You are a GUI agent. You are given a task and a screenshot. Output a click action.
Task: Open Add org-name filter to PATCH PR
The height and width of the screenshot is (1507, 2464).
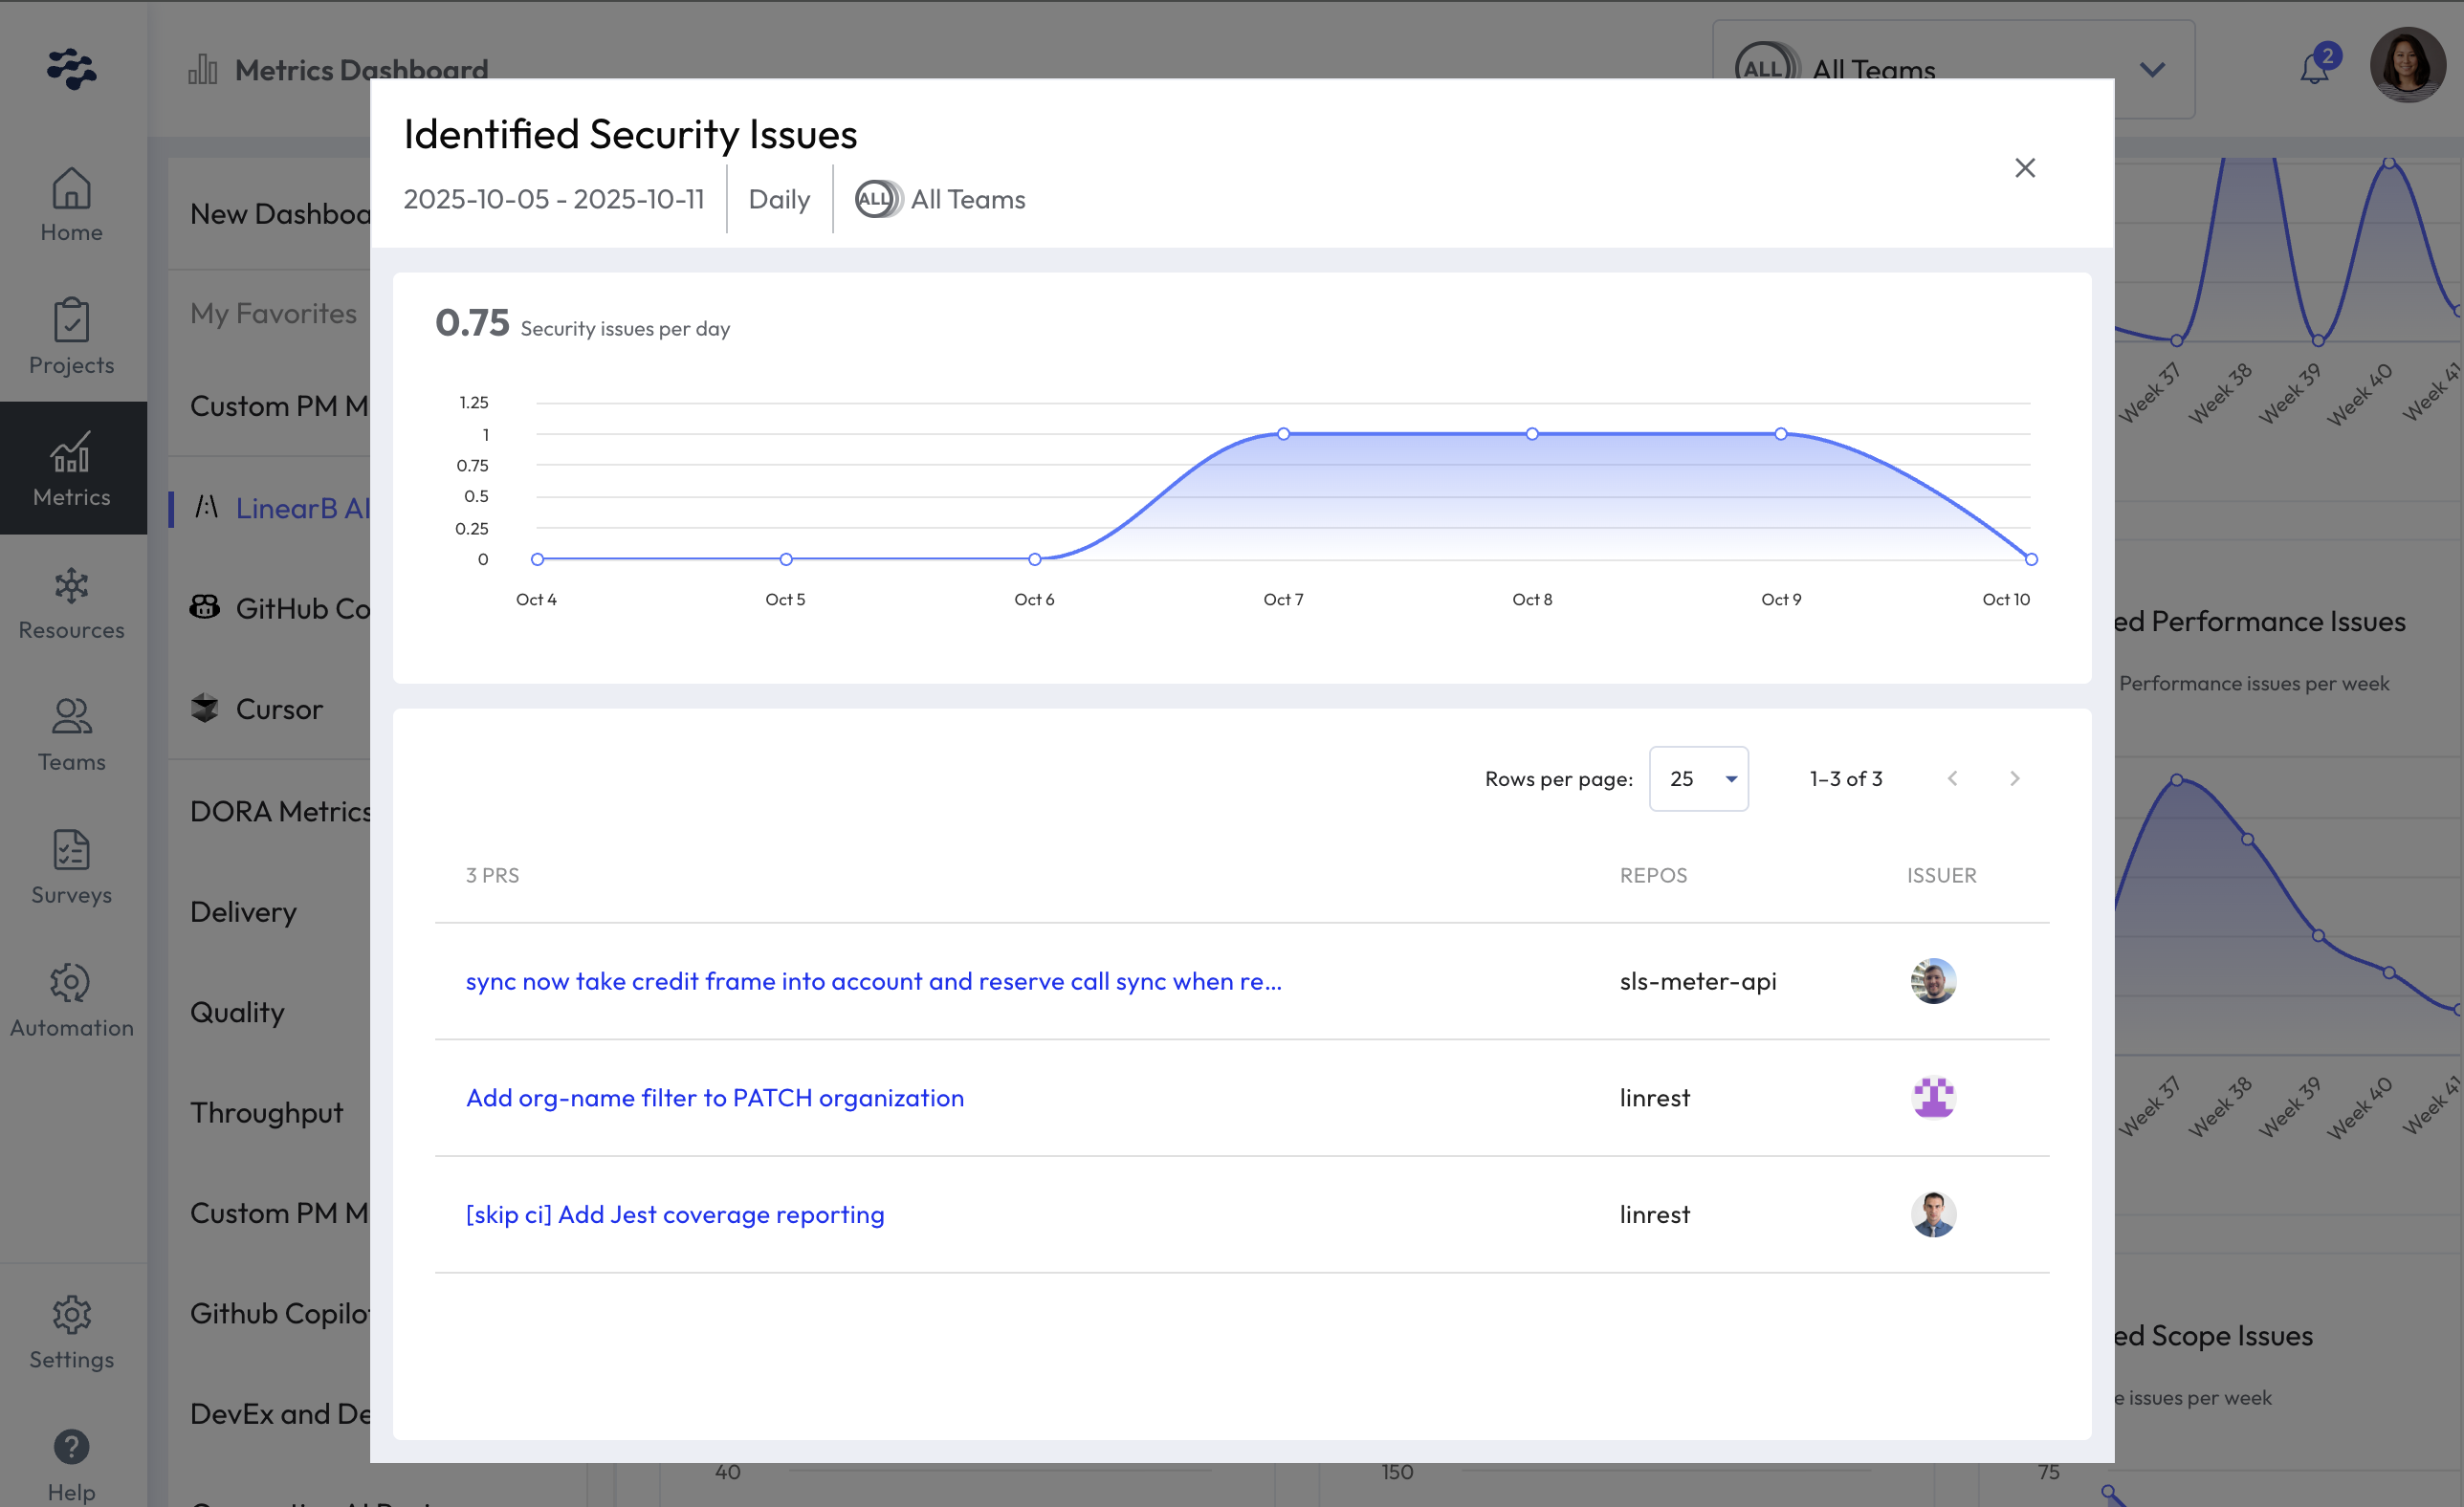(x=715, y=1098)
